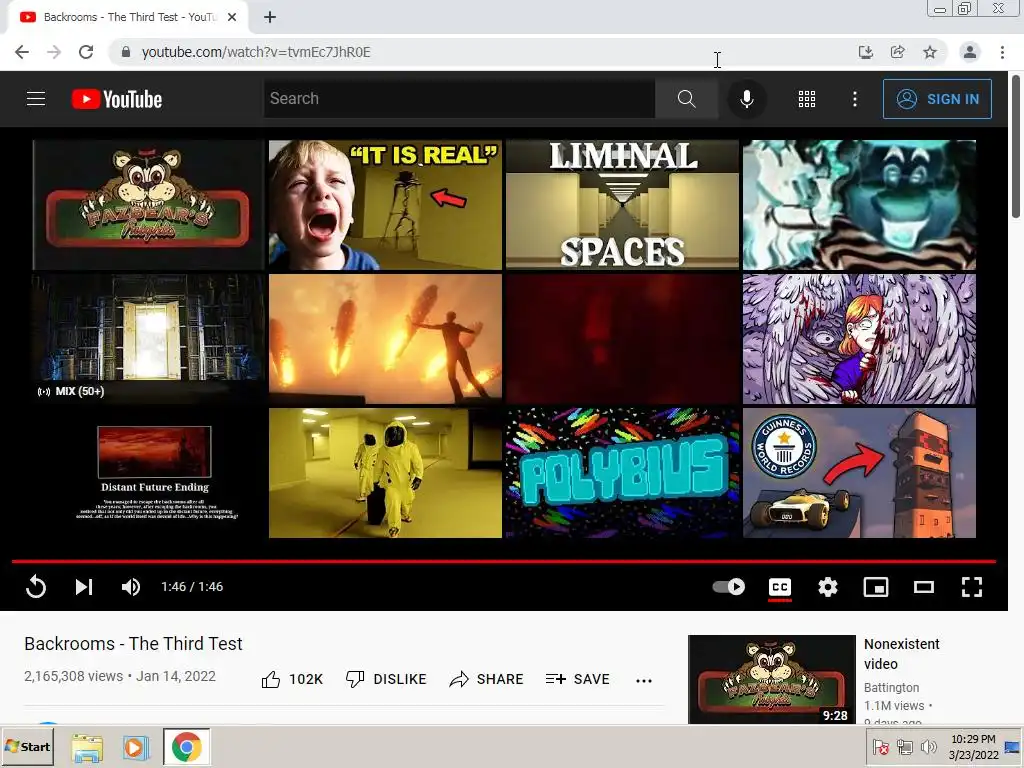
Task: Like the video with 102K thumbs up
Action: pyautogui.click(x=292, y=679)
